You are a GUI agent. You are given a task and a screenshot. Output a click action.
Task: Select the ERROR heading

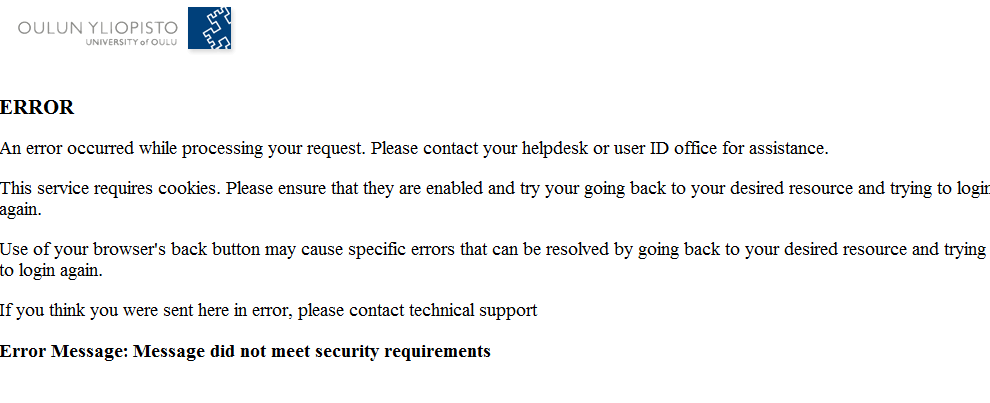(37, 108)
